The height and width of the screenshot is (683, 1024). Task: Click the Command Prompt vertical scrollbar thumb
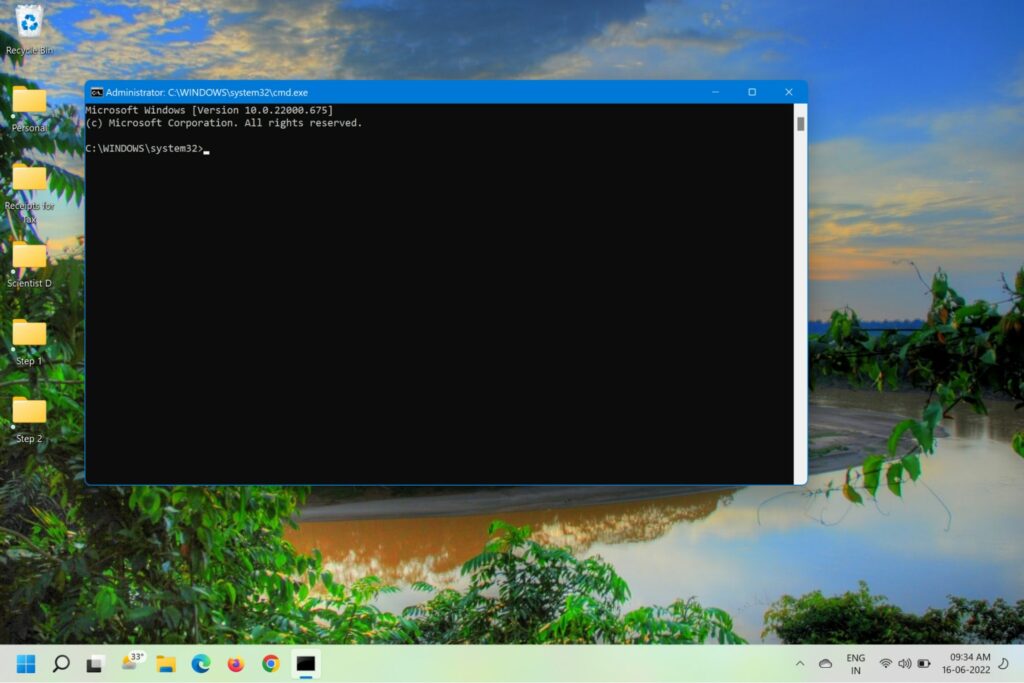coord(800,124)
